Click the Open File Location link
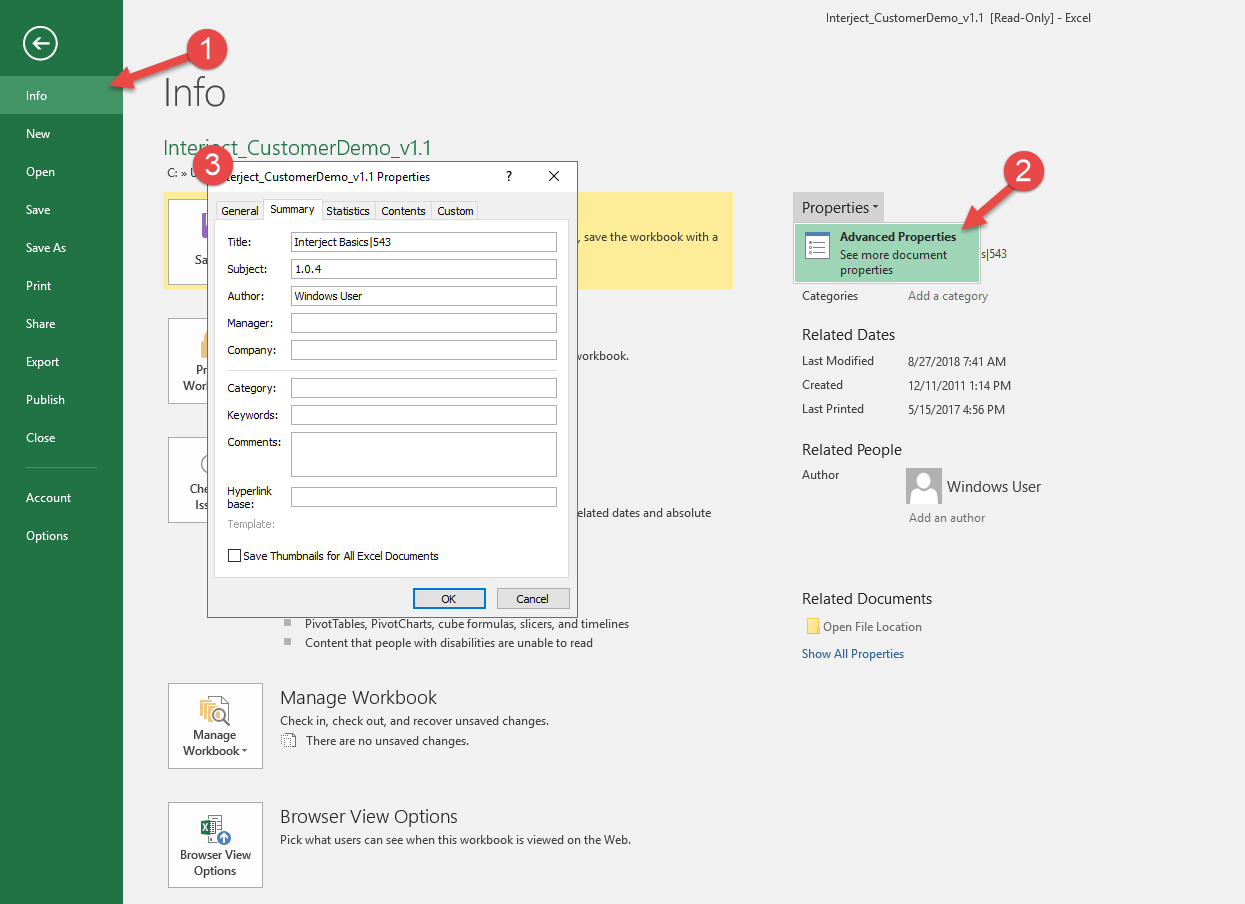The image size is (1245, 904). point(872,627)
